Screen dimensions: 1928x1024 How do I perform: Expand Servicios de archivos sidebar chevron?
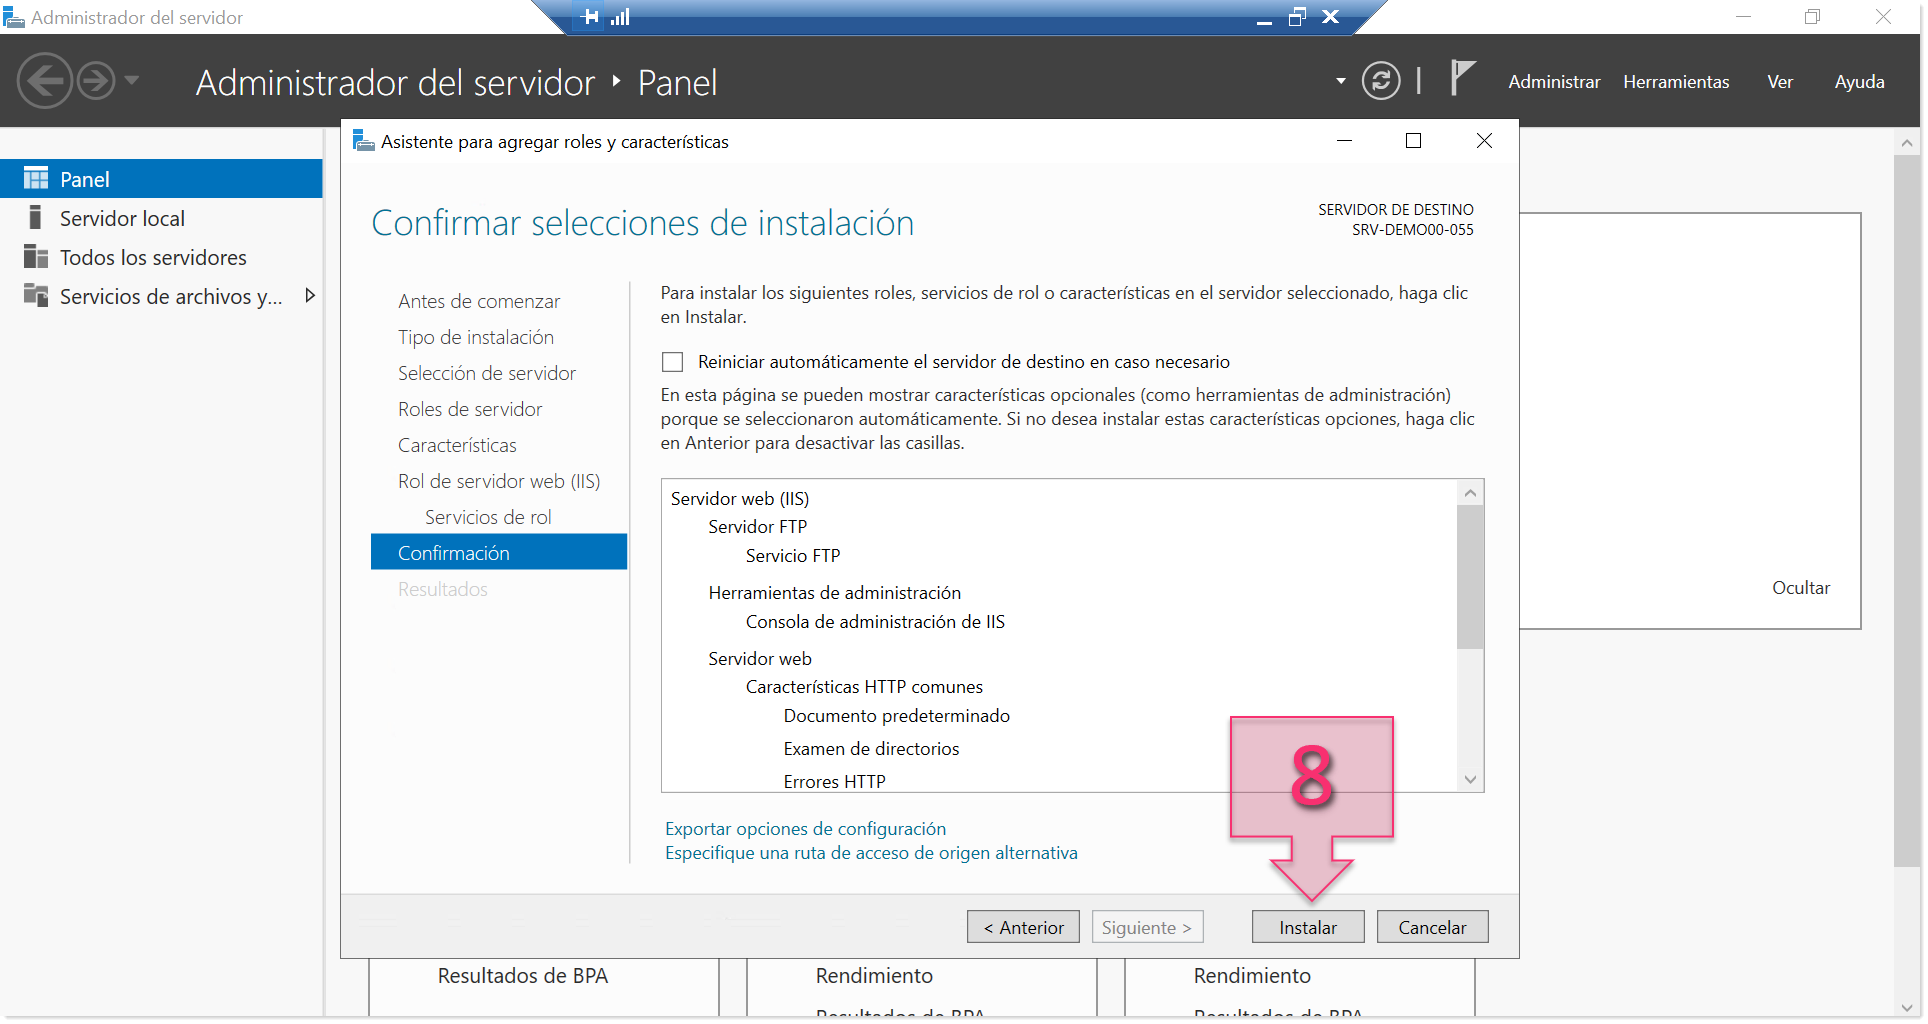coord(310,295)
